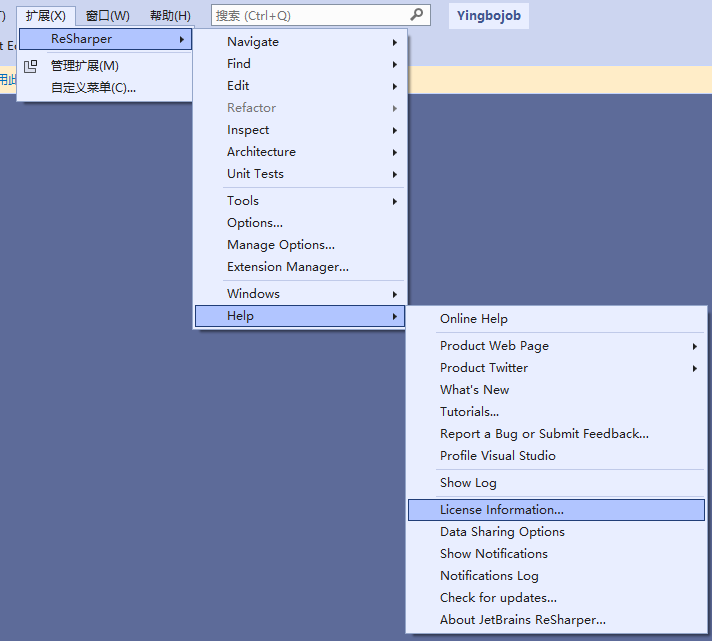Open License Information...

coord(556,510)
